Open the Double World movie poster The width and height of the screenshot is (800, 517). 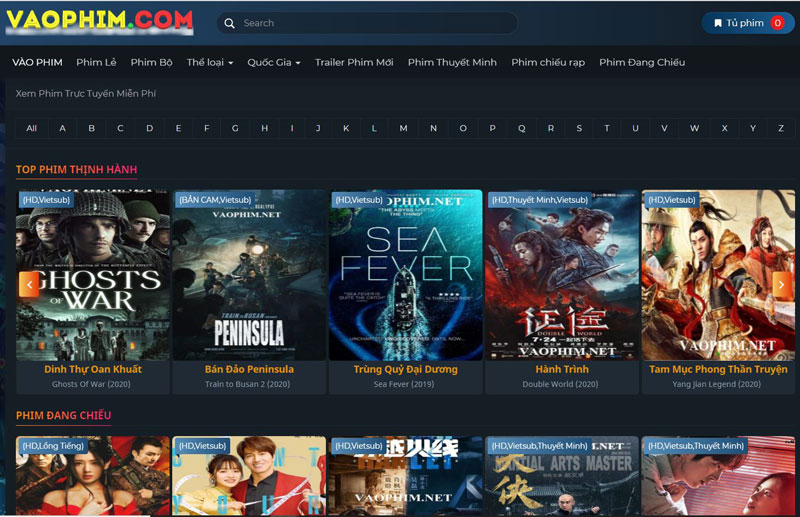(562, 276)
